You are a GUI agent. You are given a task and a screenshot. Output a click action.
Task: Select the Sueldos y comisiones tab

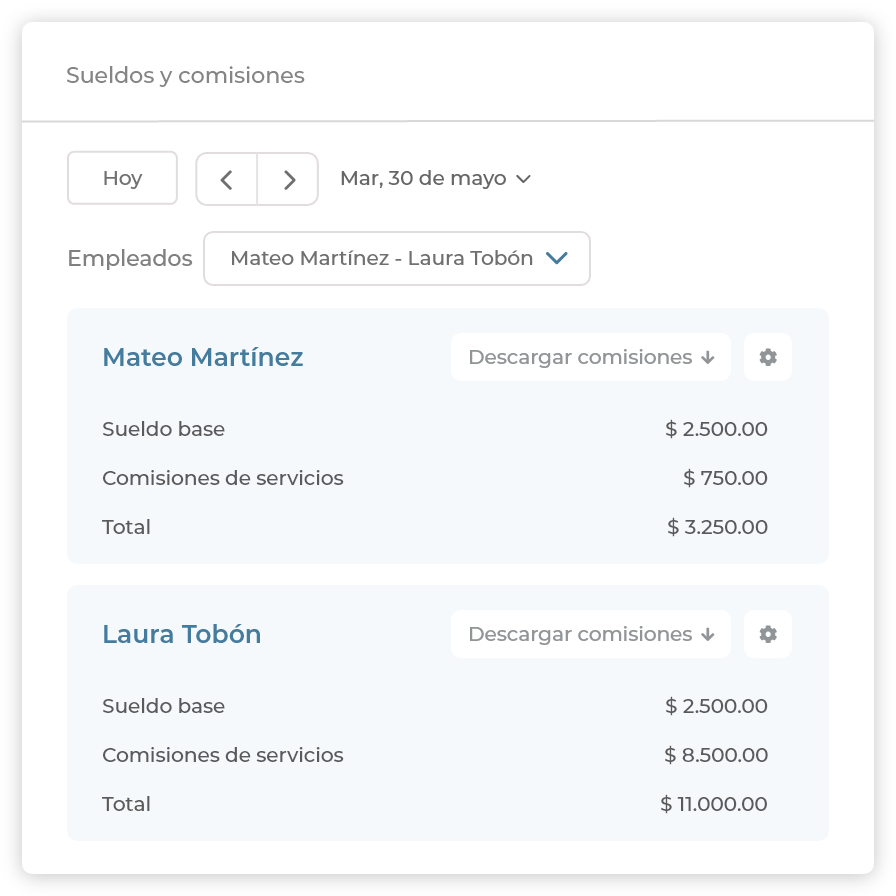click(x=185, y=76)
